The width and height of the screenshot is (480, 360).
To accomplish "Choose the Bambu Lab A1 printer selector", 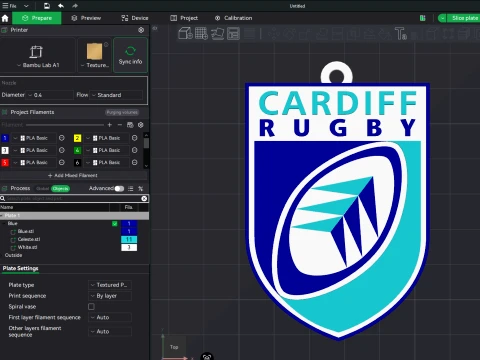I will [37, 55].
